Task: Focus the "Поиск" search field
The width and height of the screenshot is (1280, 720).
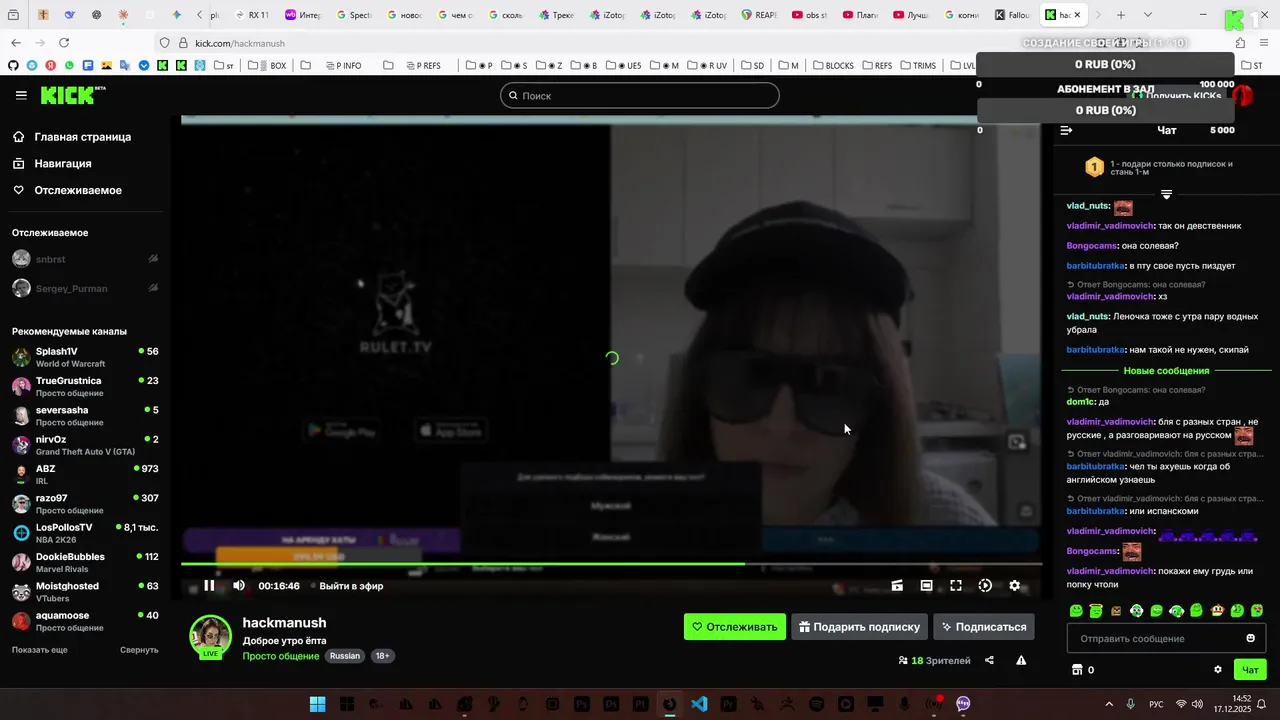Action: tap(640, 96)
